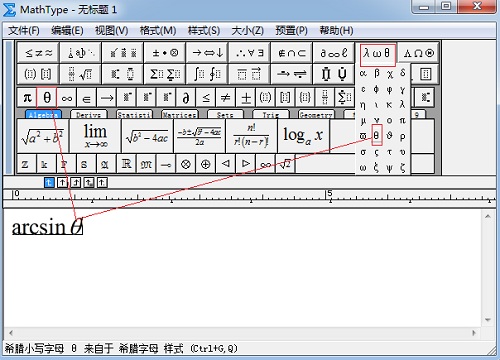Screen dimensions: 500x360
Task: Insert partial derivative symbol from small bar
Action: click(186, 98)
